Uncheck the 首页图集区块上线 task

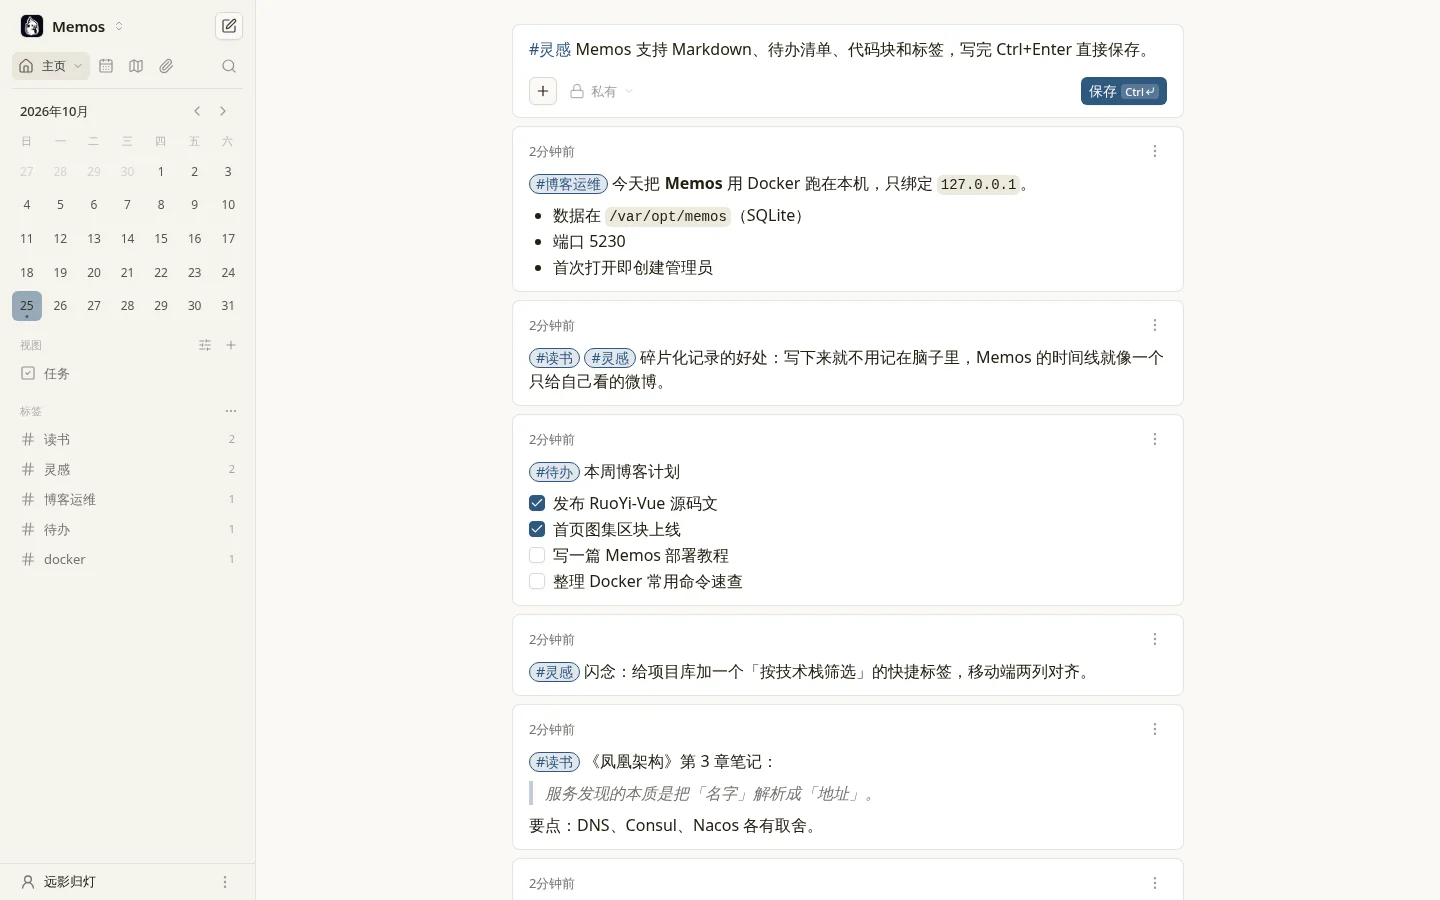point(537,529)
